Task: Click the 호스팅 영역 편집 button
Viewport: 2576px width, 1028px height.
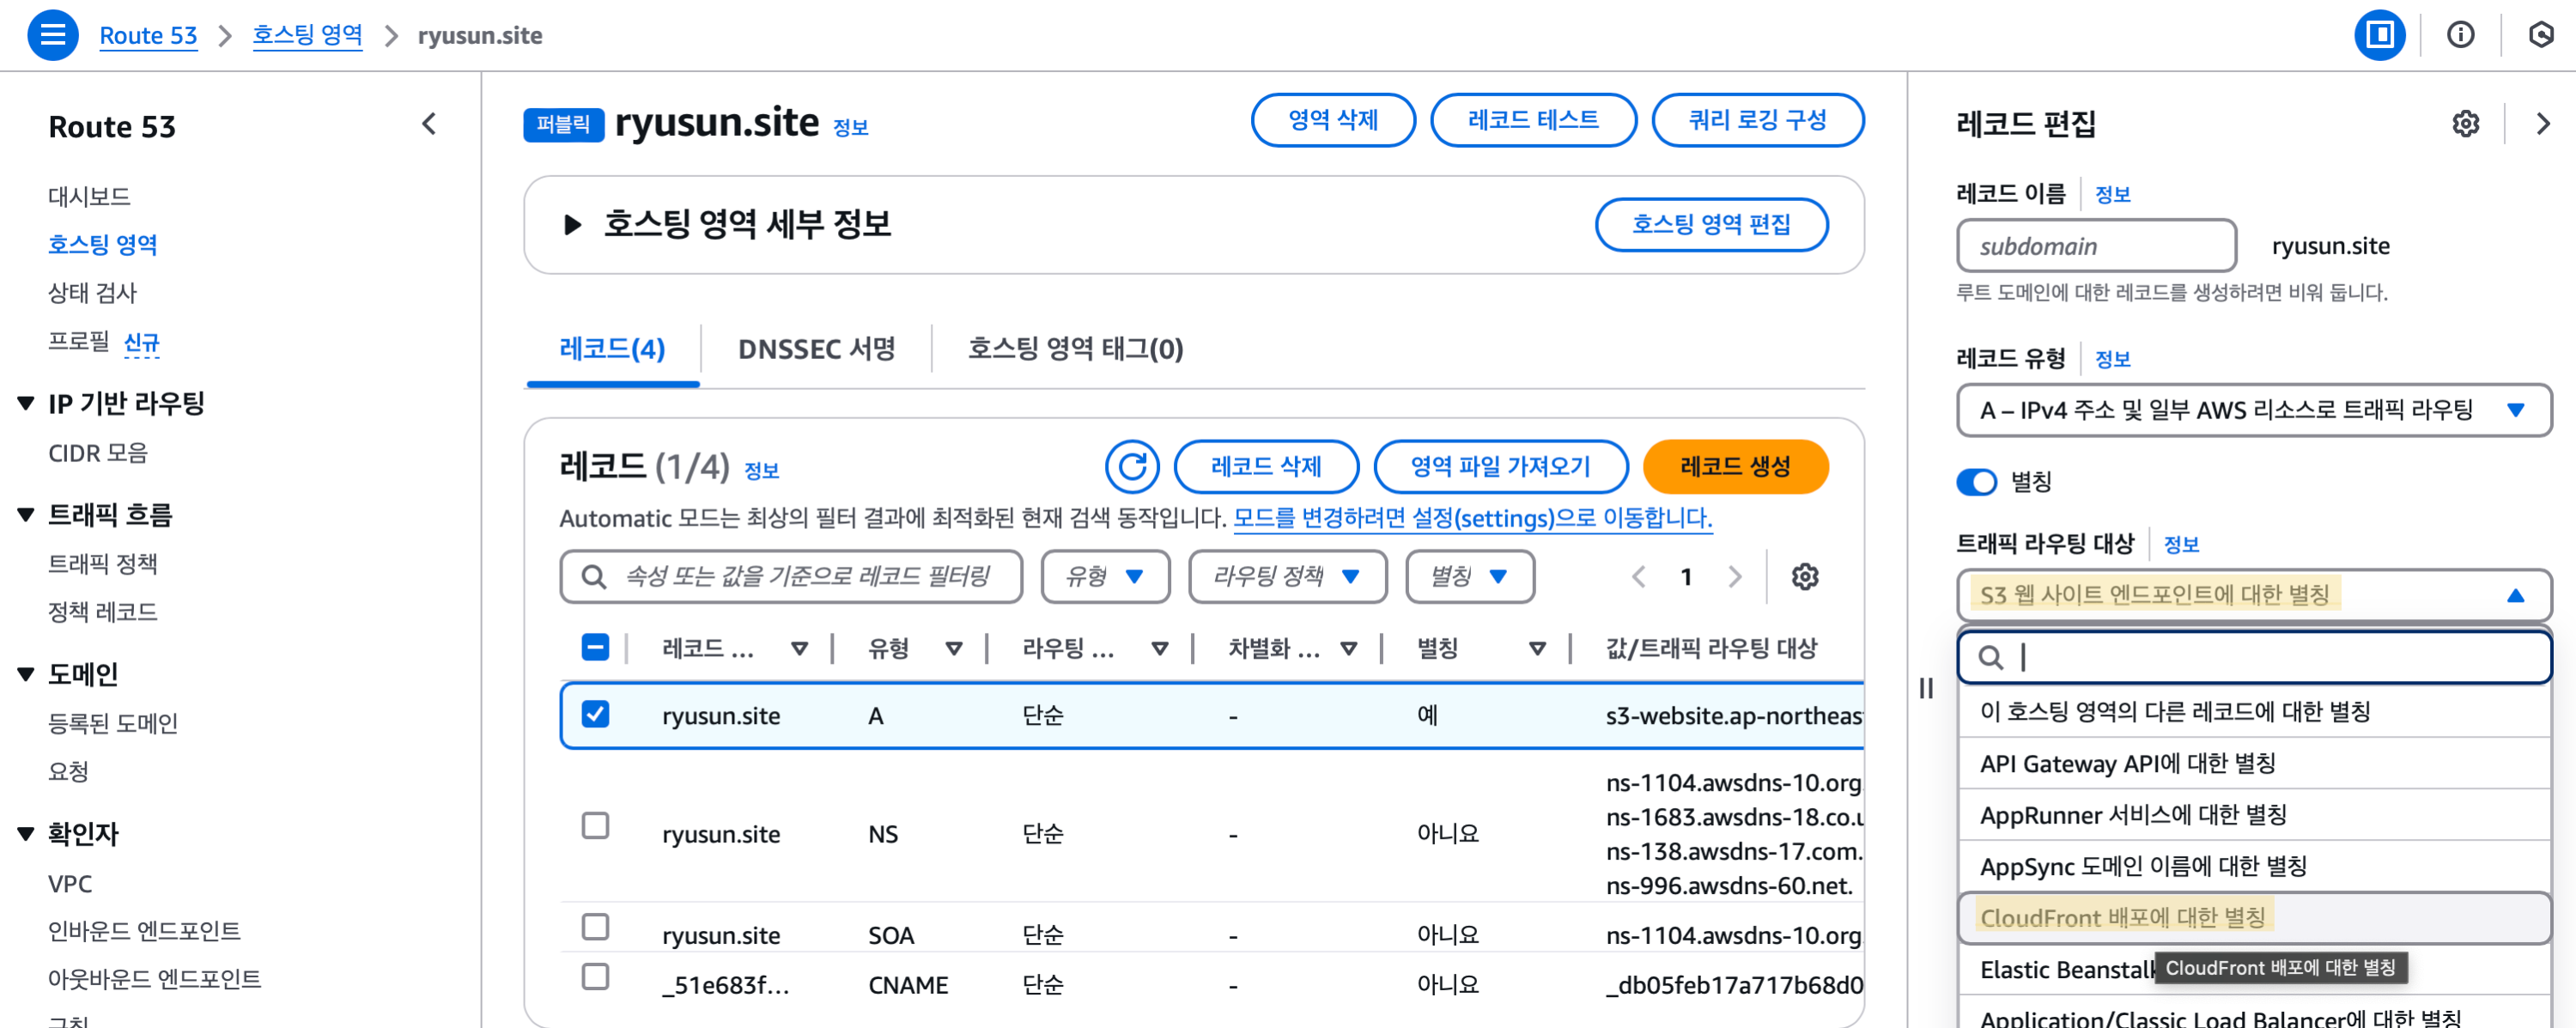Action: [x=1711, y=224]
